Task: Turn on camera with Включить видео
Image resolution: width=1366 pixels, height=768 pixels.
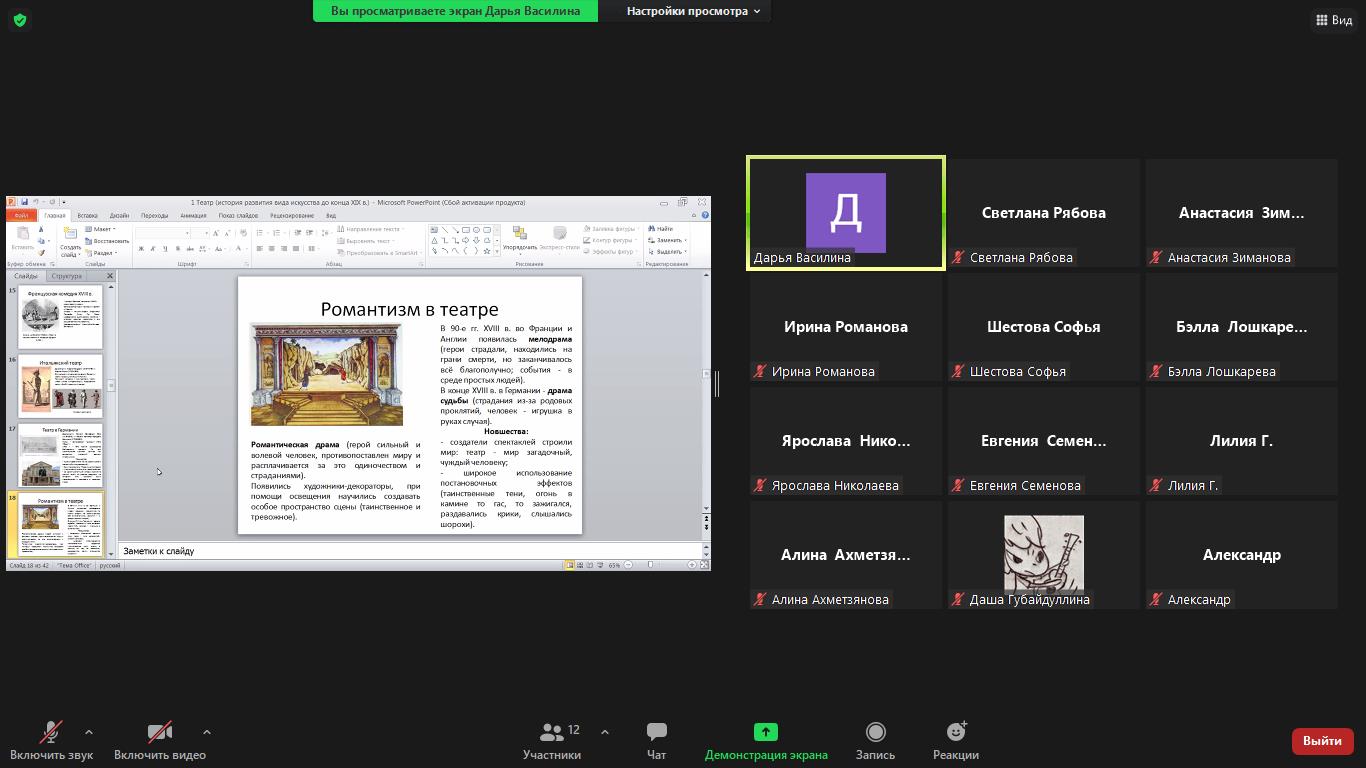Action: pos(159,733)
